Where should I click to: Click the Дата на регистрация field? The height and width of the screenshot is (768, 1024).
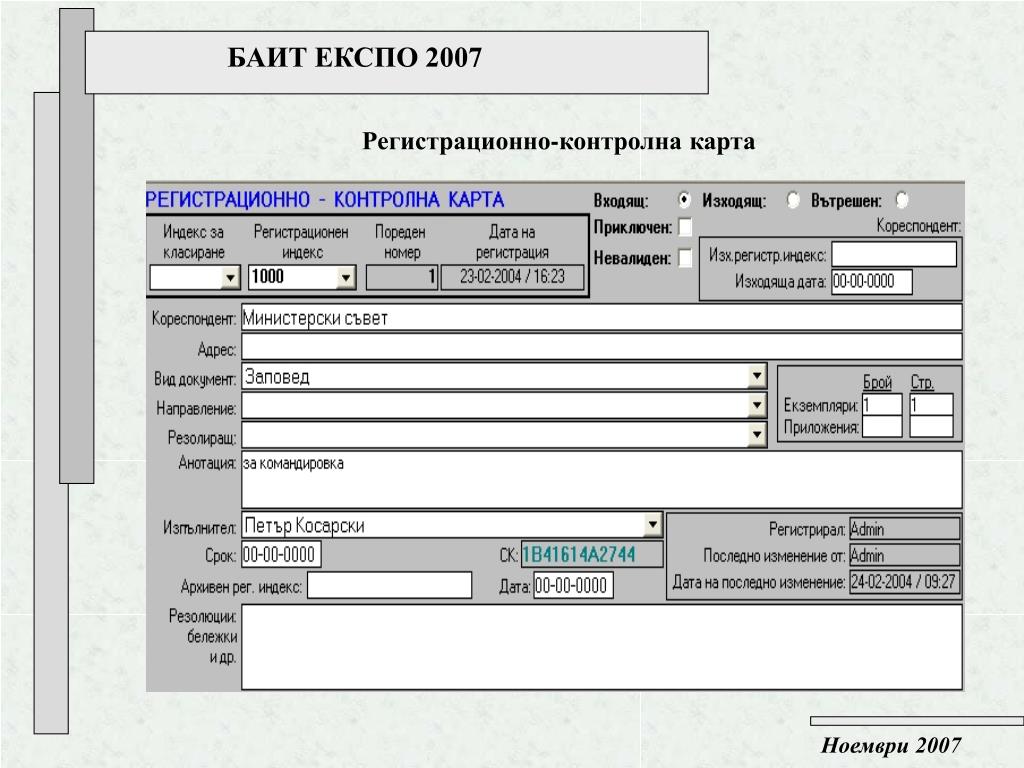(512, 277)
